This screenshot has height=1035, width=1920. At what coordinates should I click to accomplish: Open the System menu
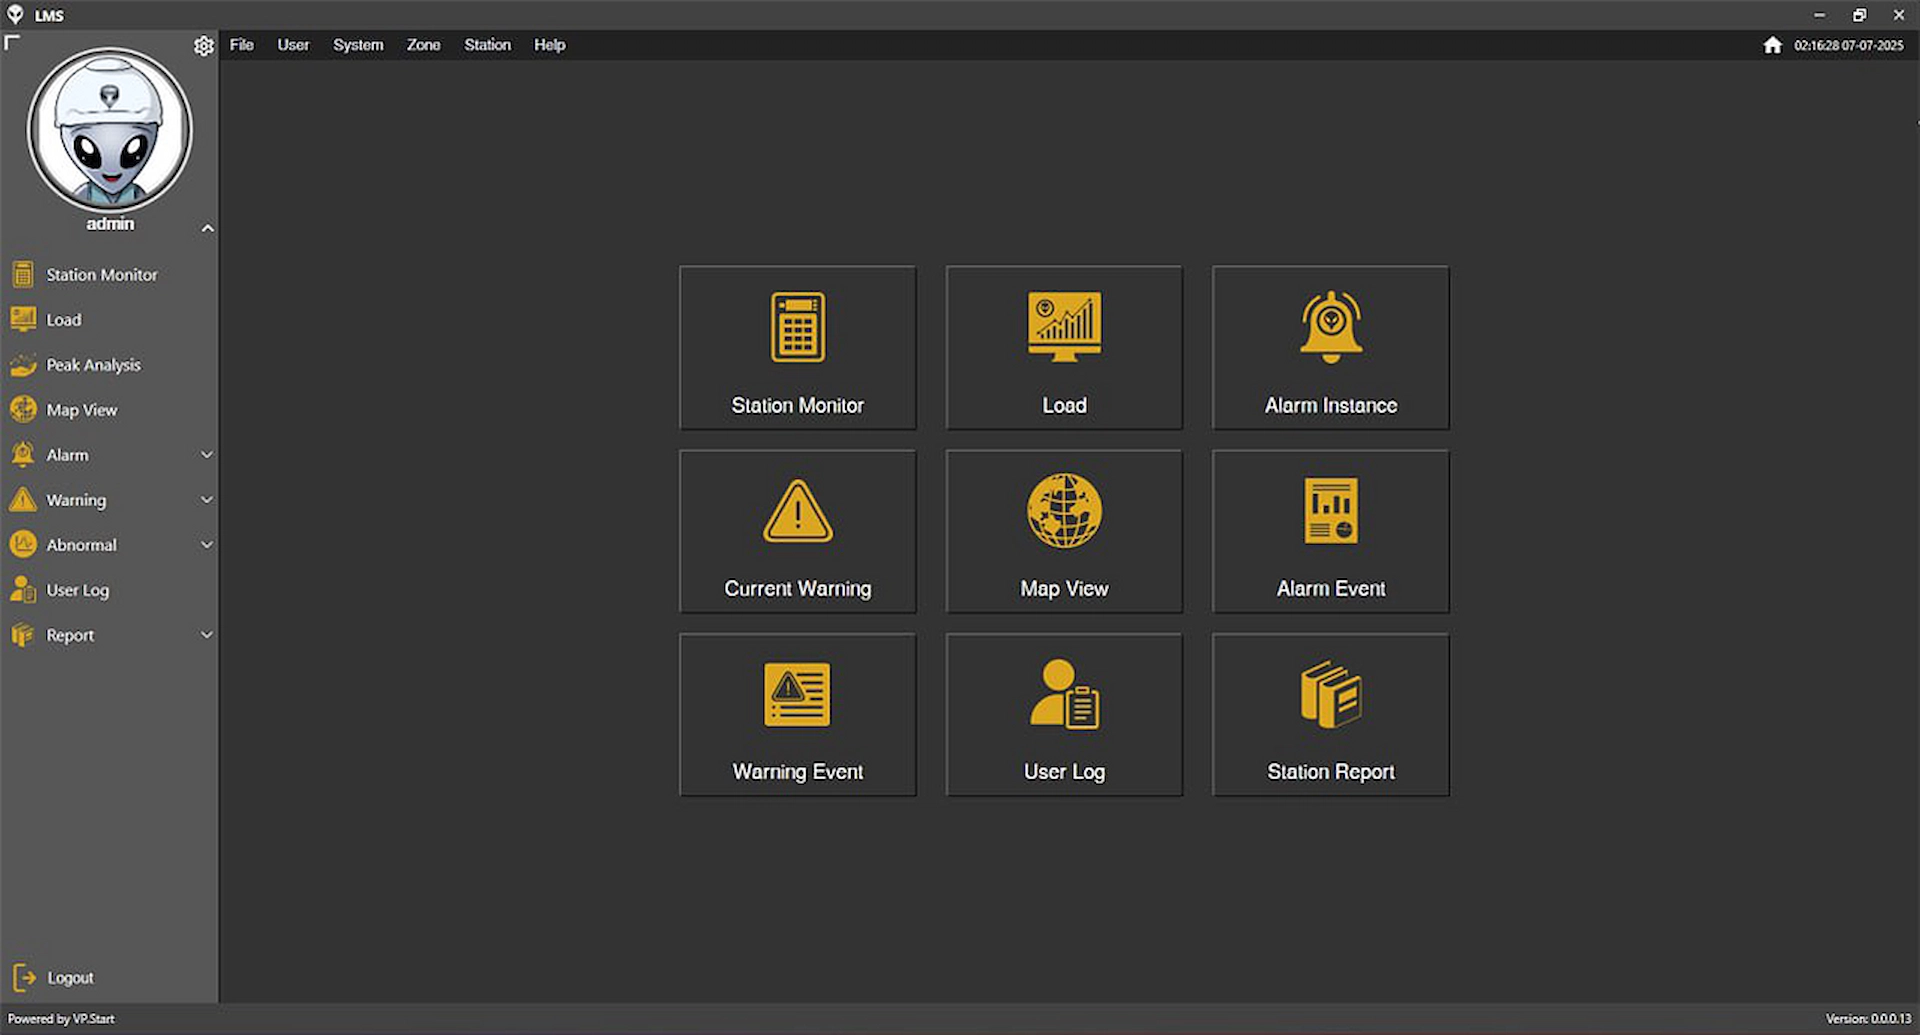358,45
